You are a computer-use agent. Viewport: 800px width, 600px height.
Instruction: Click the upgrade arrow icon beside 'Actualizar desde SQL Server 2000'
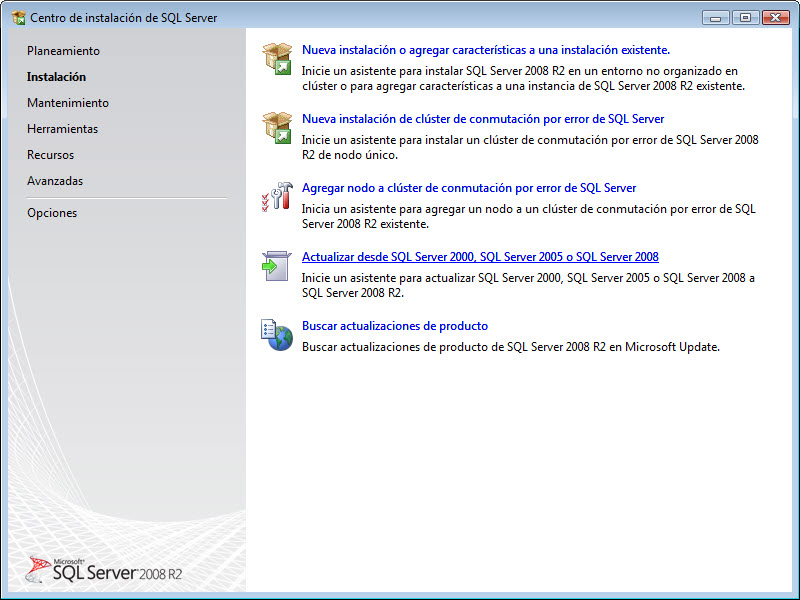277,266
